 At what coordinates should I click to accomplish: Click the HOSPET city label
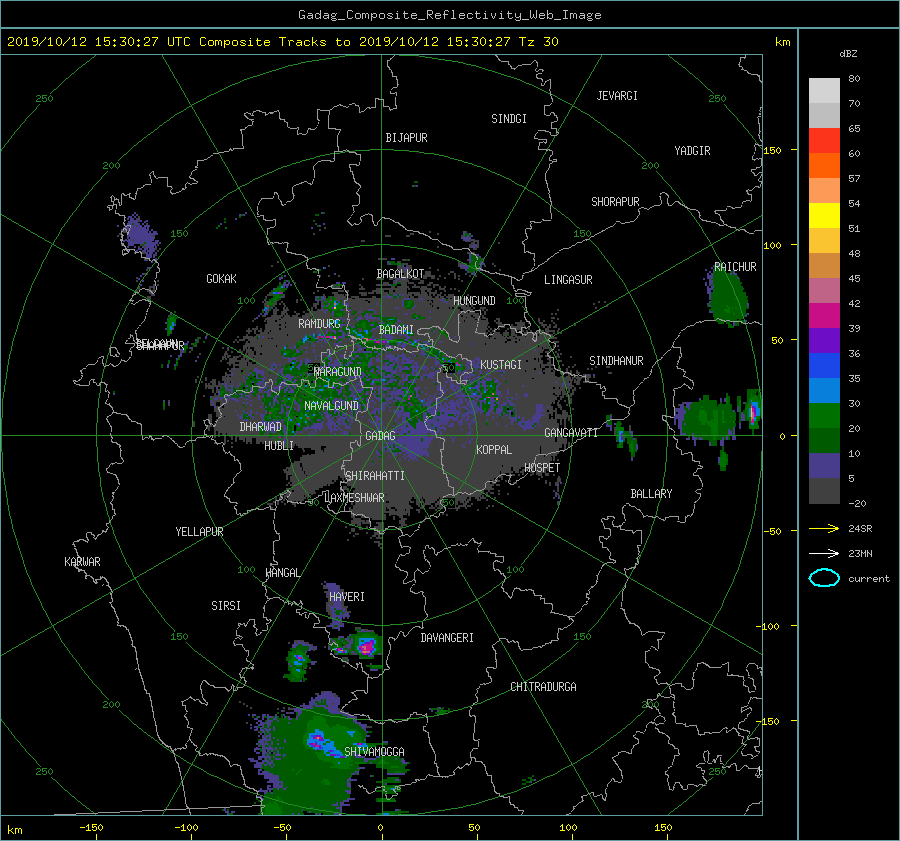pos(542,468)
